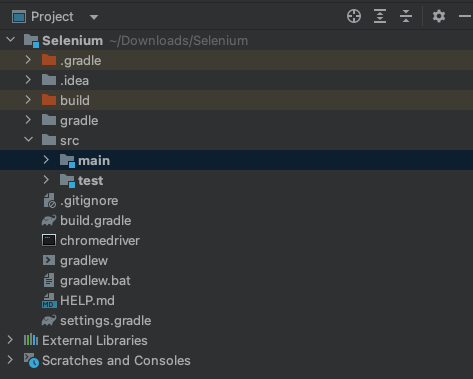Click the Expand All toolbar icon

380,16
